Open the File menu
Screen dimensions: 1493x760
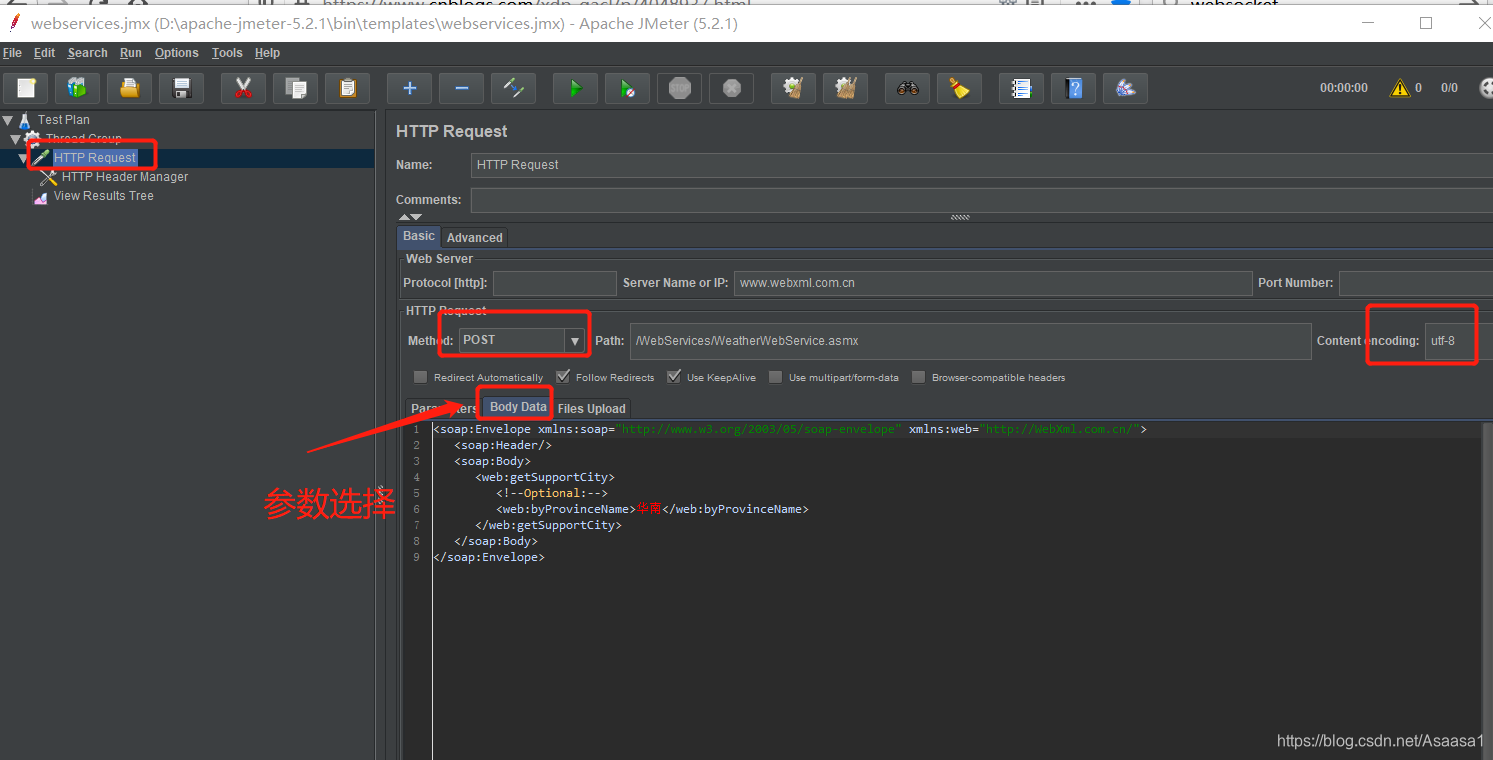[12, 53]
